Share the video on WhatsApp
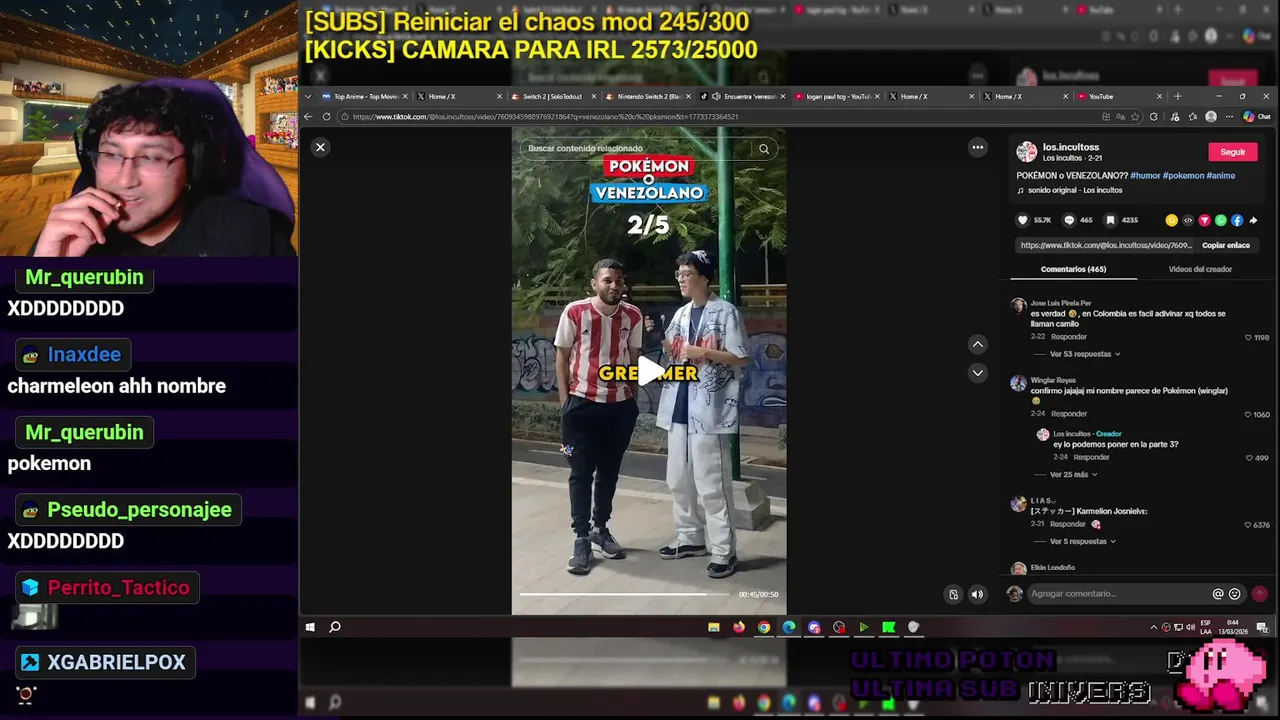Viewport: 1280px width, 720px height. tap(1220, 220)
